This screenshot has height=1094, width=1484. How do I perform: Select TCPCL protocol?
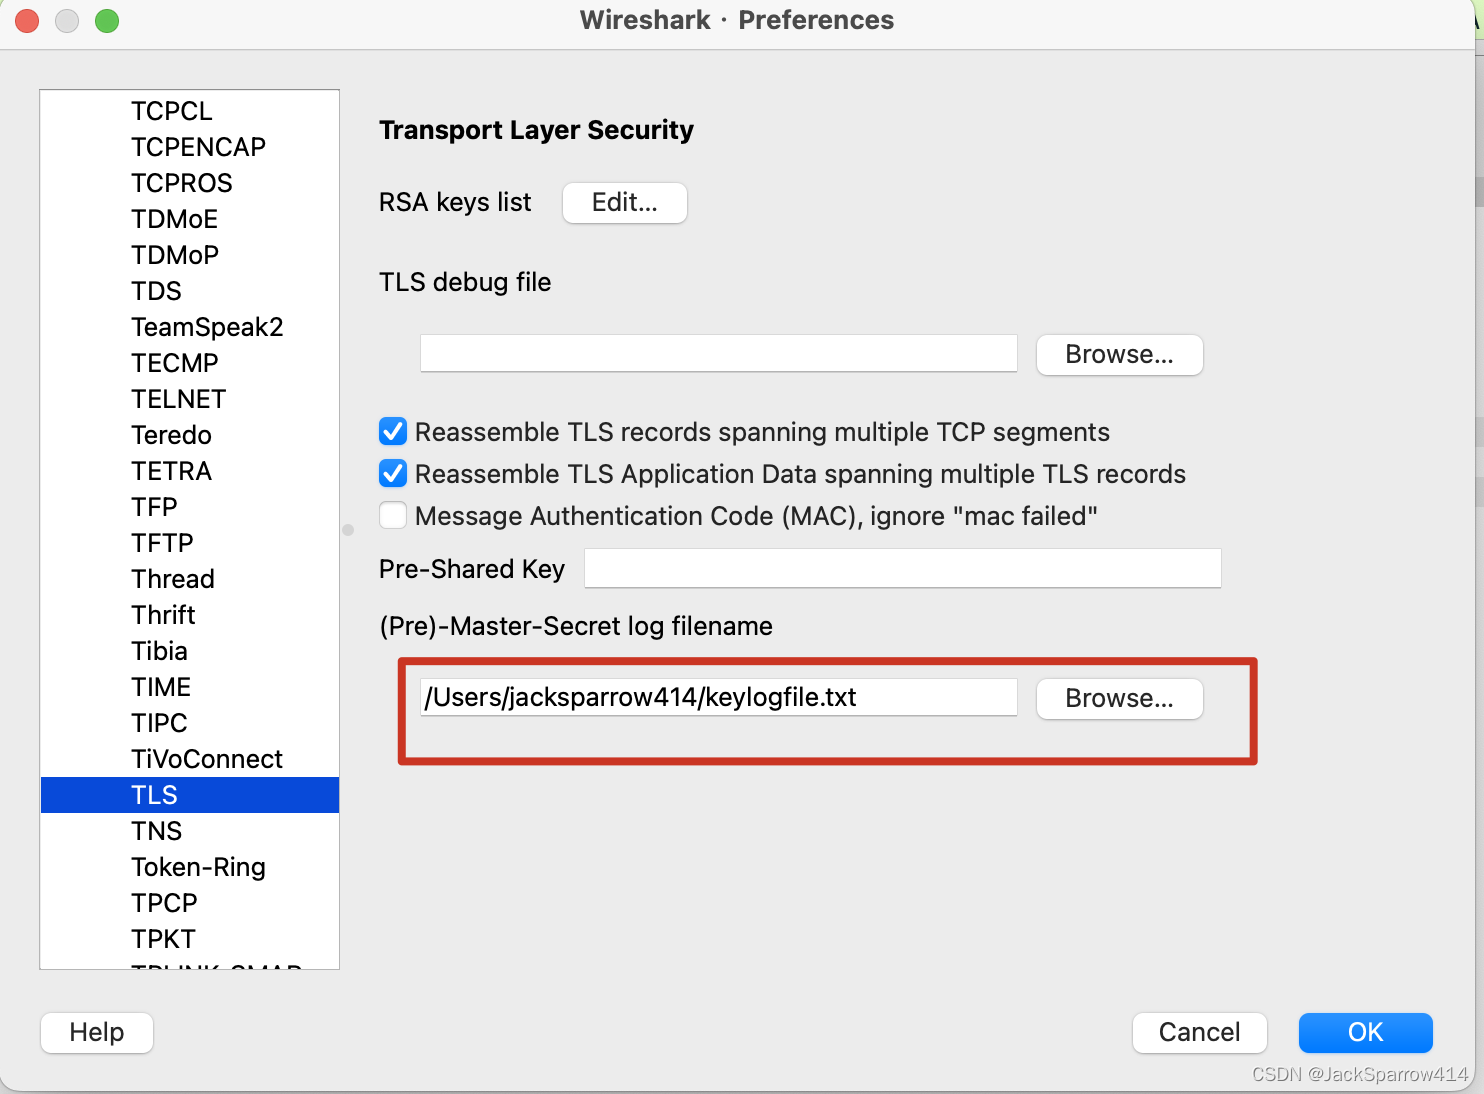point(190,111)
